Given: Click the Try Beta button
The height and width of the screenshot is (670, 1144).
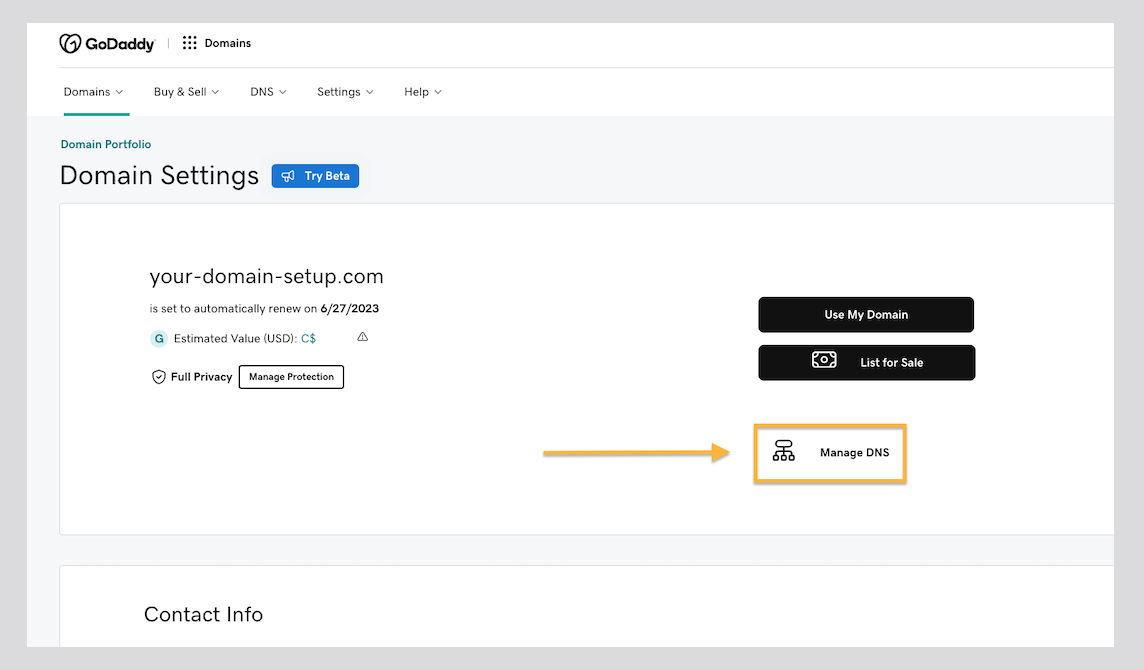Looking at the screenshot, I should (x=315, y=175).
